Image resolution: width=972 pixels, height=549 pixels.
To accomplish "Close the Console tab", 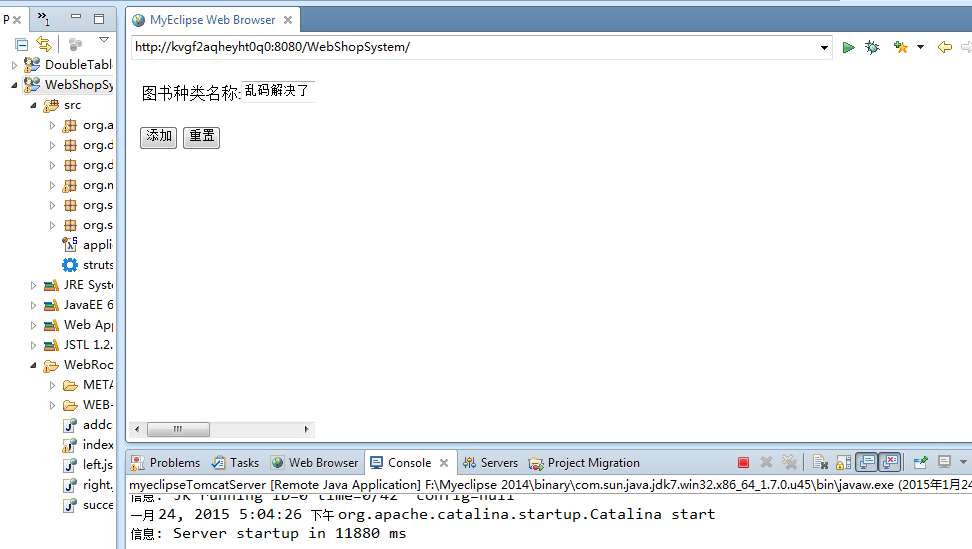I will pos(444,463).
